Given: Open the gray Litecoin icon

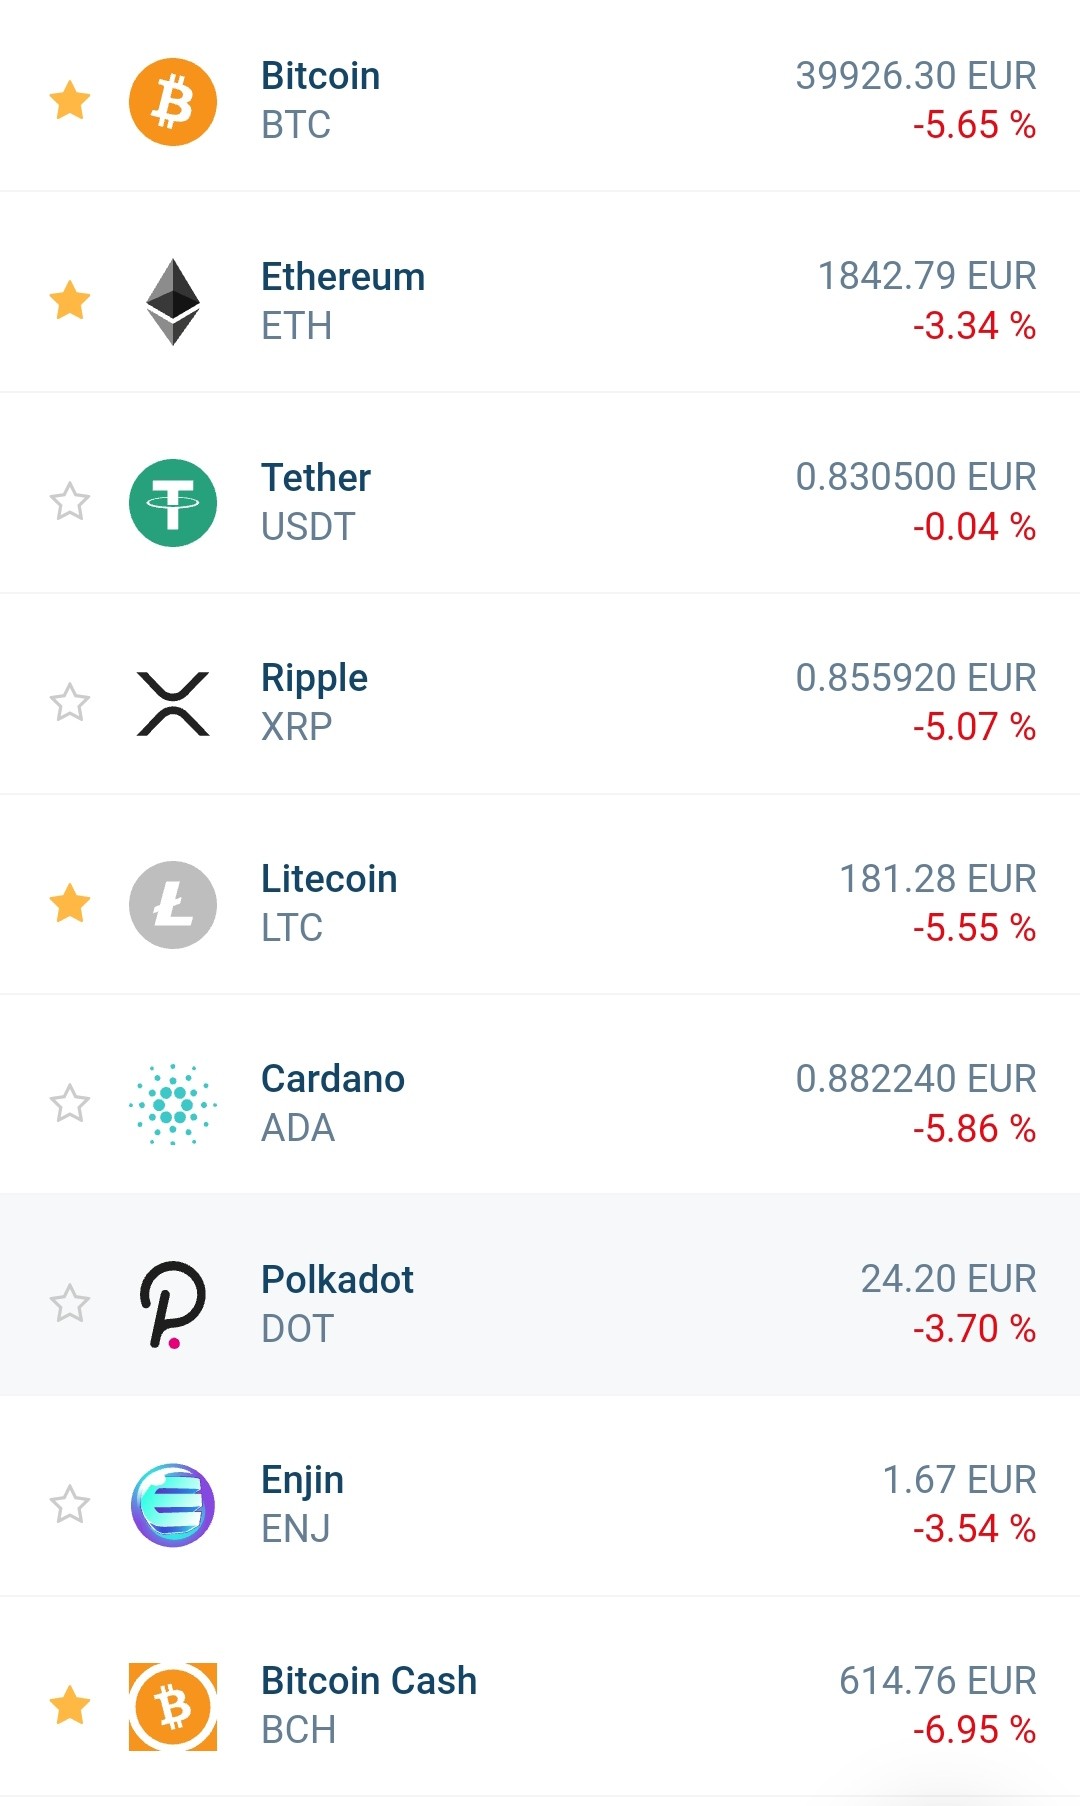Looking at the screenshot, I should [173, 905].
